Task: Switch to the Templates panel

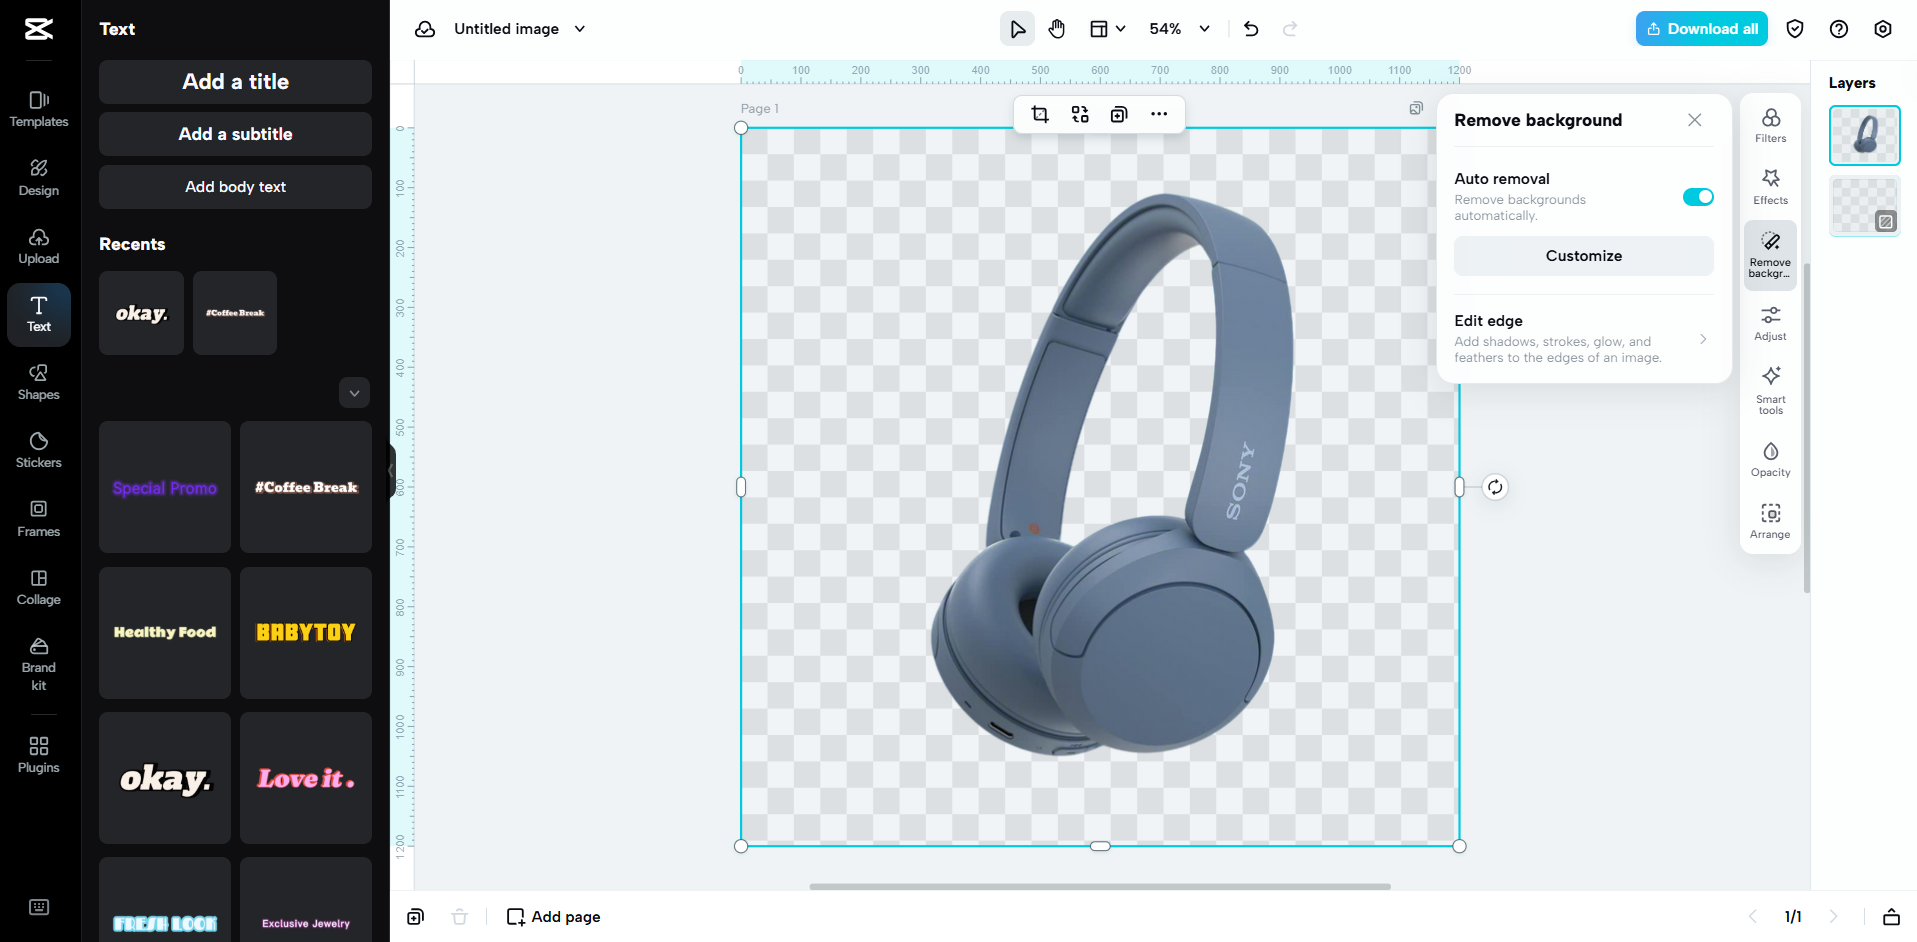Action: pyautogui.click(x=38, y=108)
